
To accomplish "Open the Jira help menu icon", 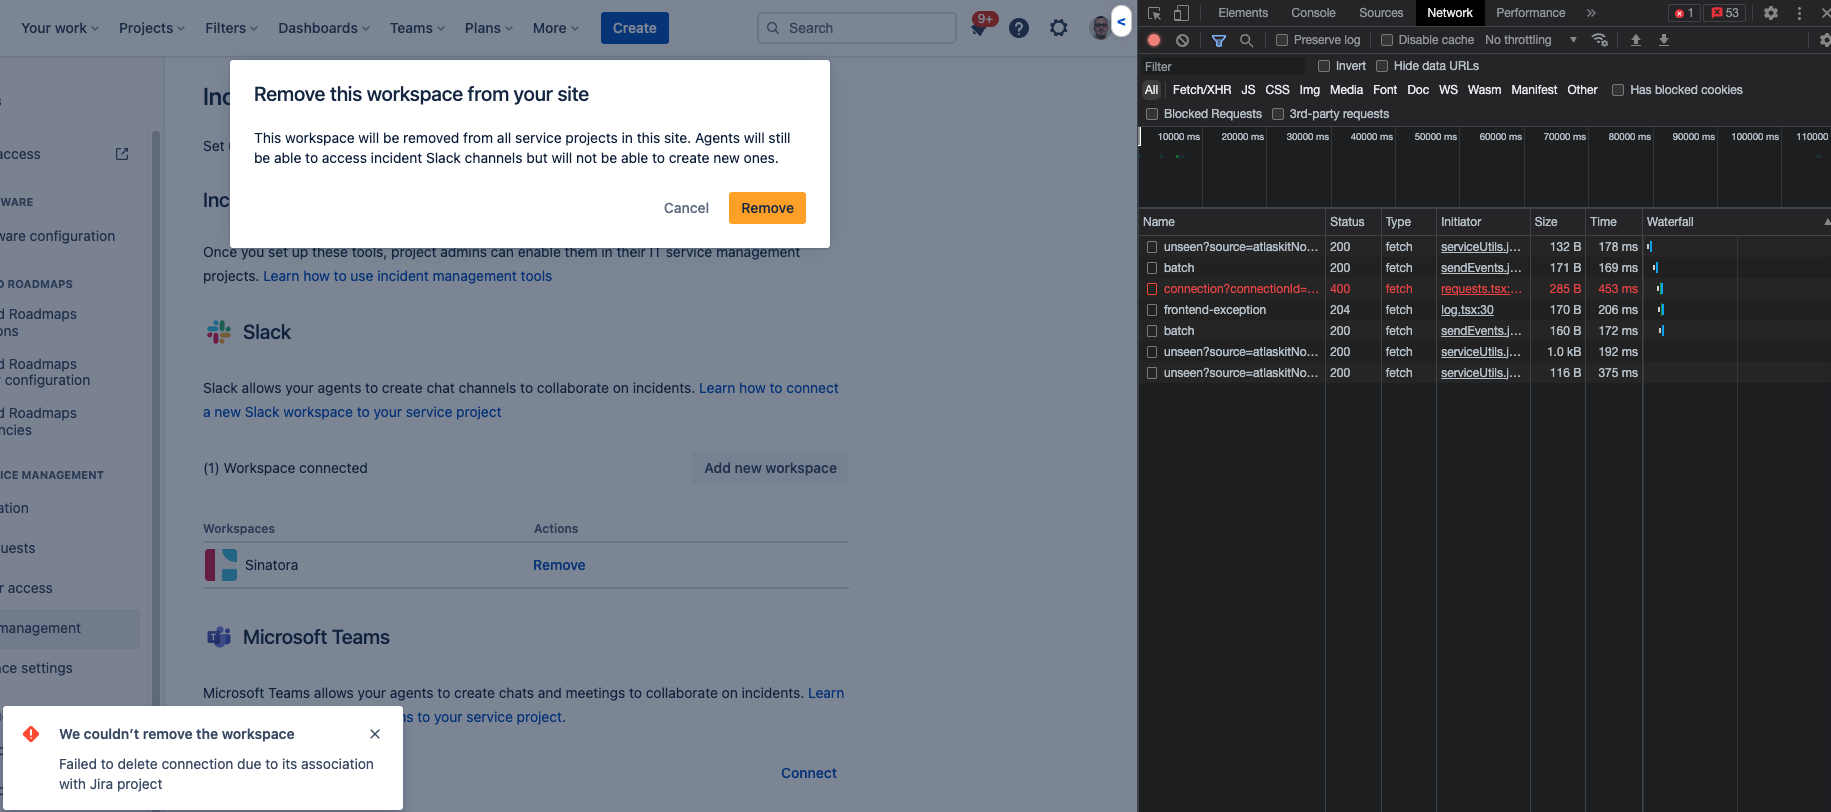I will point(1019,28).
